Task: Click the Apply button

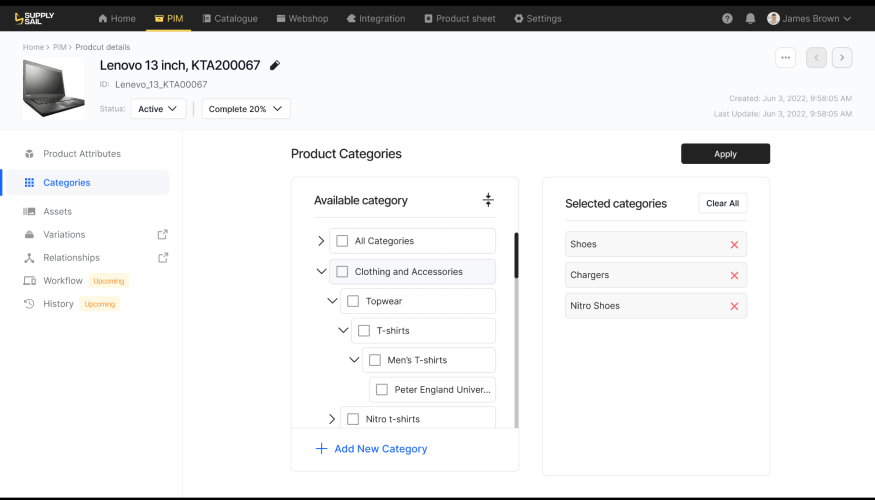Action: 725,154
